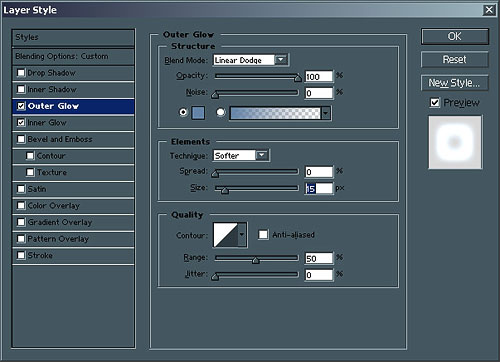This screenshot has height=362, width=500.
Task: Select the solid color radio button
Action: (x=183, y=112)
